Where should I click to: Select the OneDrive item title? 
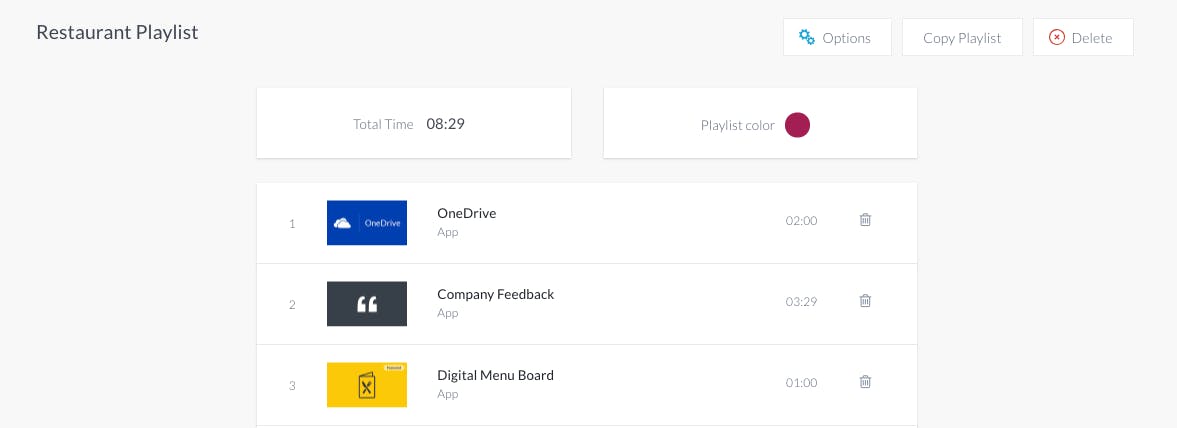467,213
